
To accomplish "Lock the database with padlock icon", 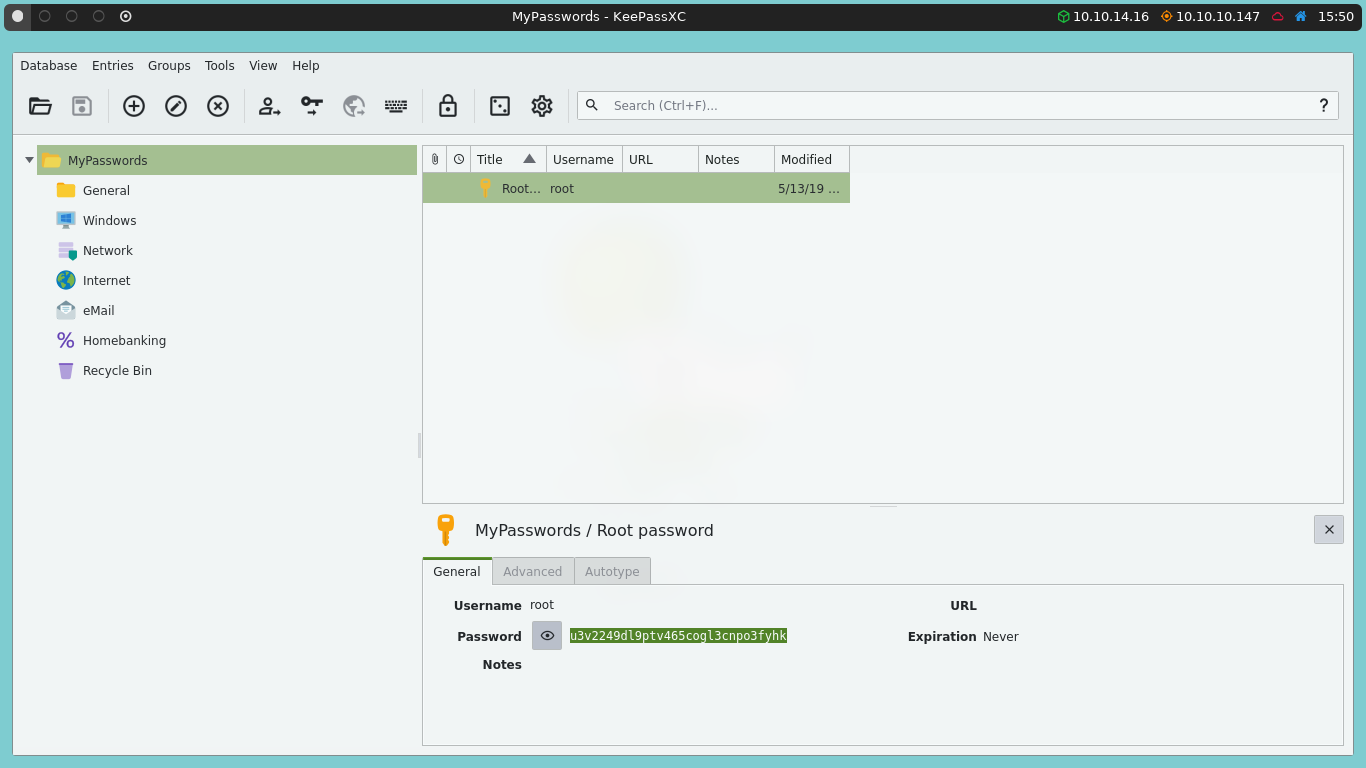I will (x=448, y=106).
